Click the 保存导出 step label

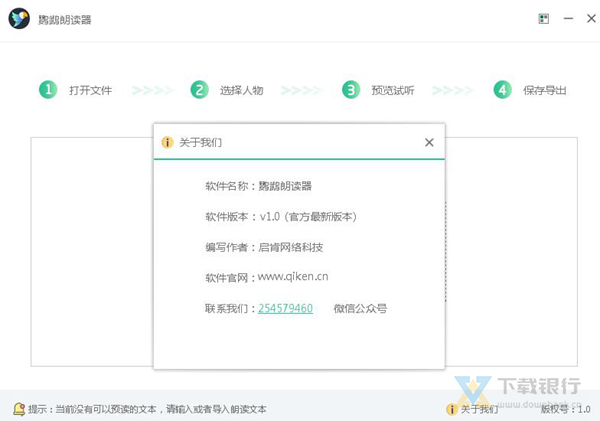click(545, 90)
